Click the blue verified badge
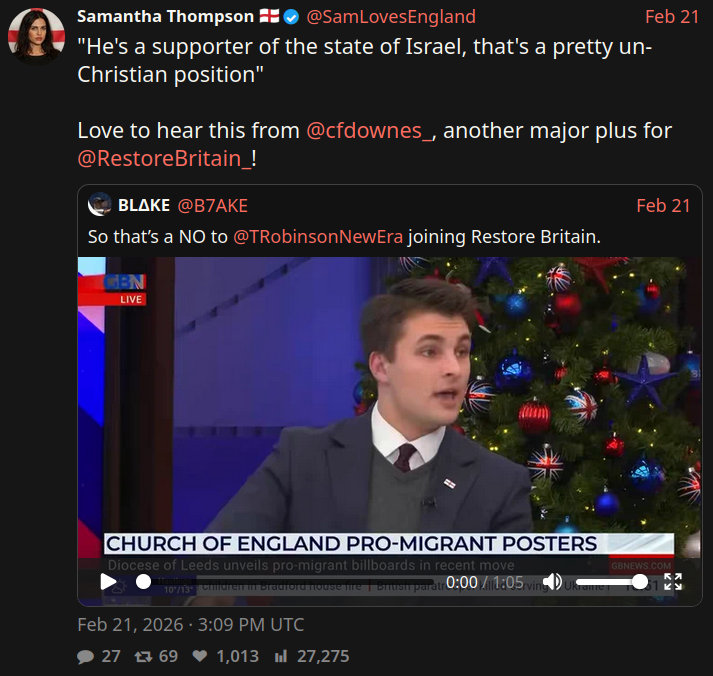Screen dimensions: 713x676 291,17
